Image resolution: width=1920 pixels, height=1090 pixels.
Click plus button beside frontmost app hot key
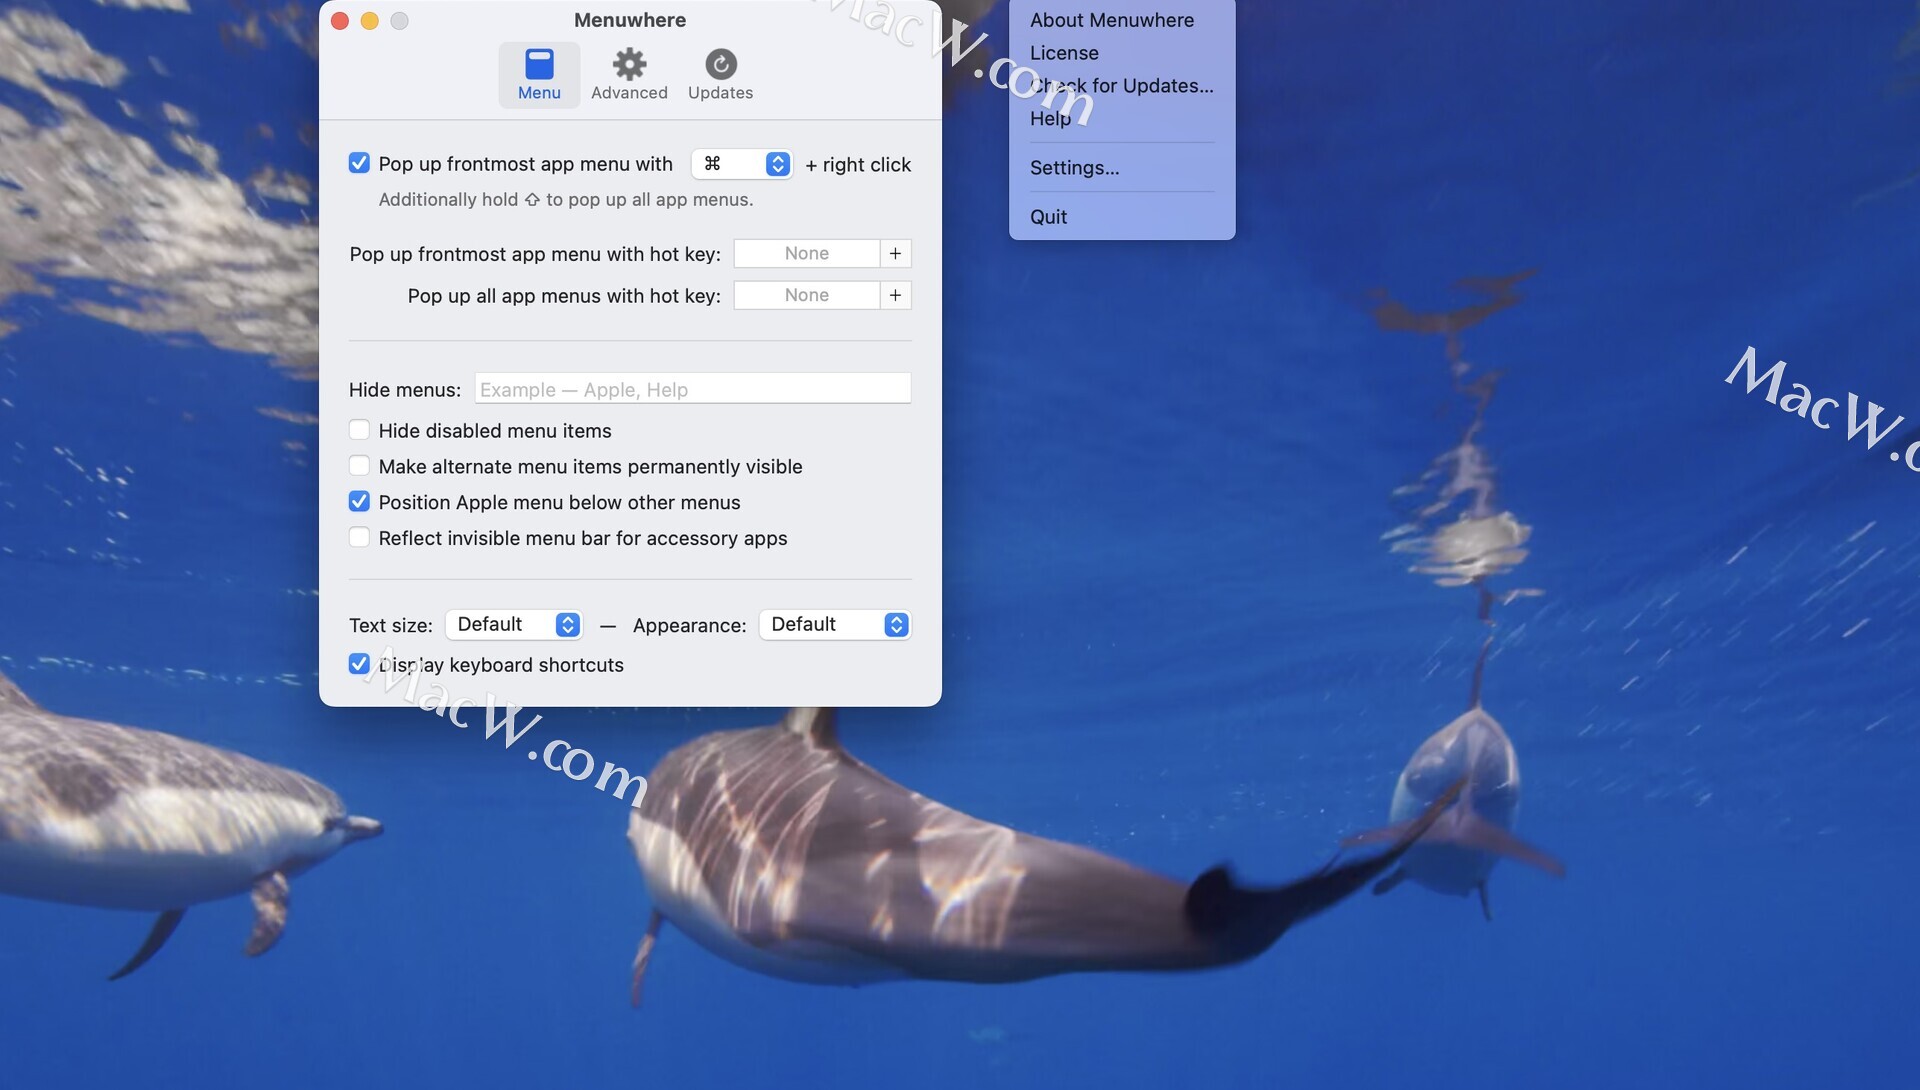click(x=895, y=254)
